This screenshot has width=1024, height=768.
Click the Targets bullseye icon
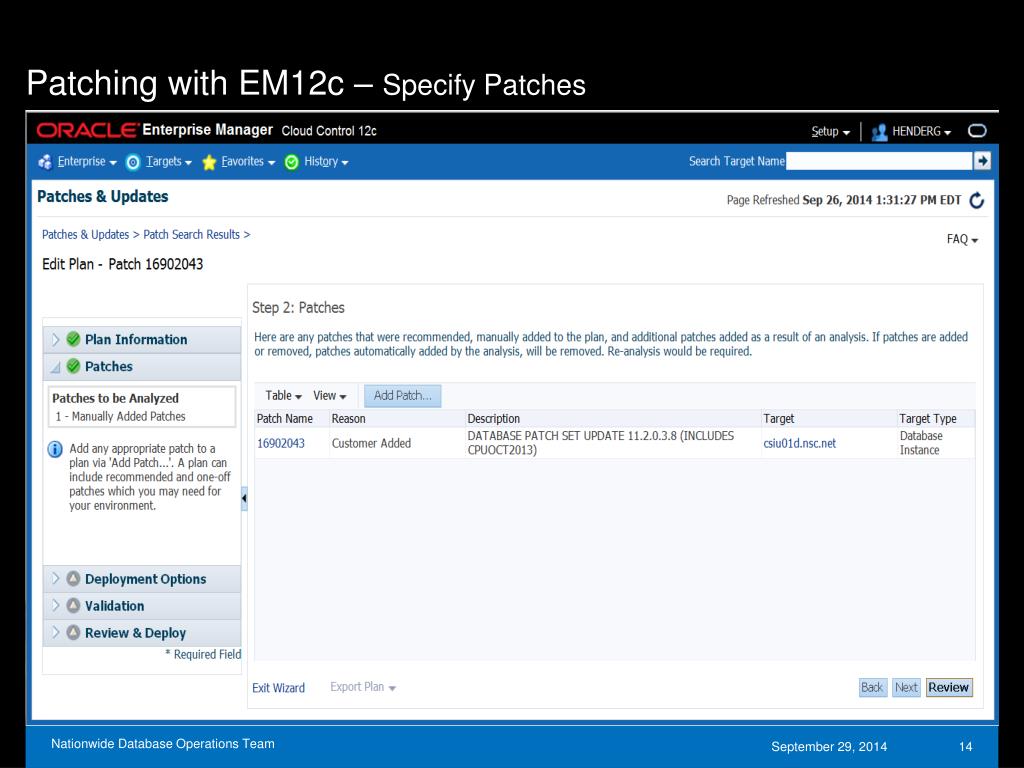(x=133, y=162)
